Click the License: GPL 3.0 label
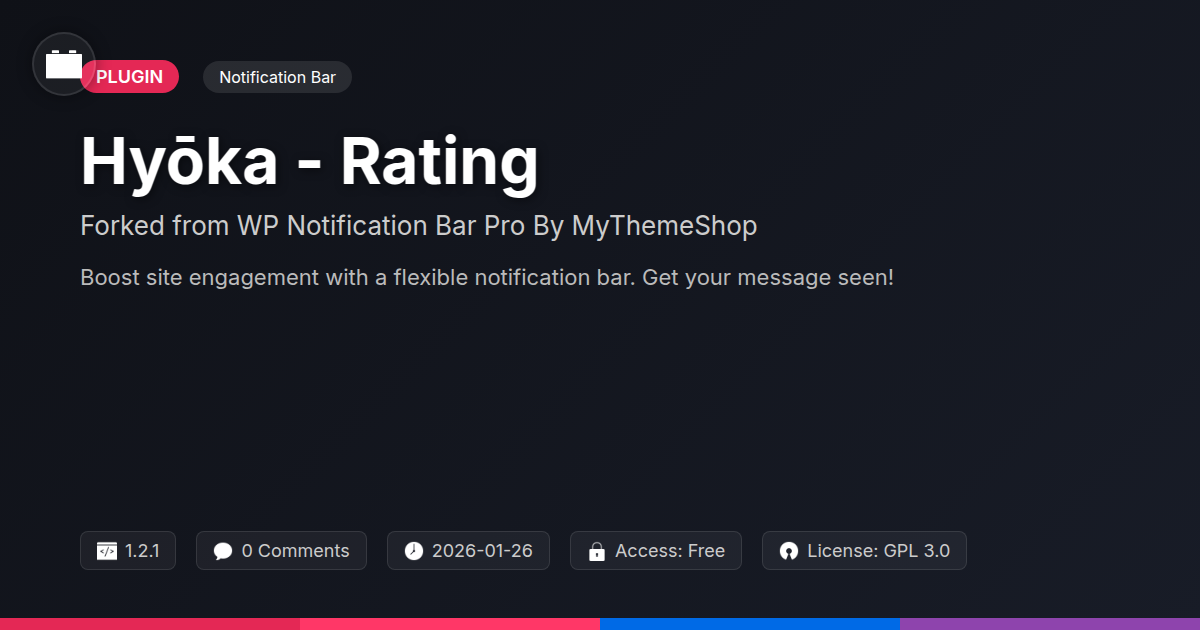This screenshot has height=630, width=1200. (879, 551)
